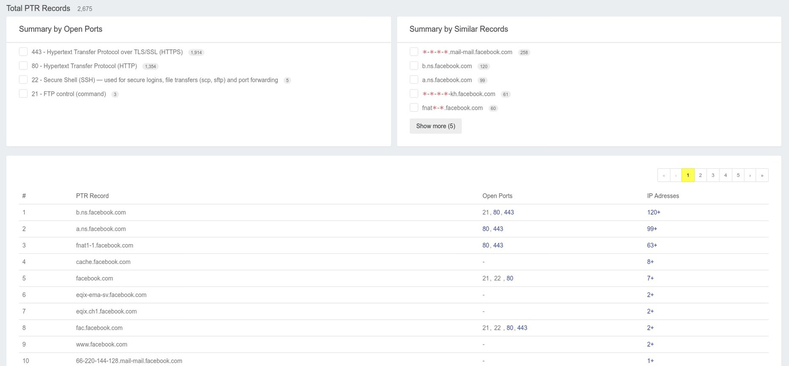The height and width of the screenshot is (366, 789).
Task: Open page 2 of results
Action: (700, 175)
